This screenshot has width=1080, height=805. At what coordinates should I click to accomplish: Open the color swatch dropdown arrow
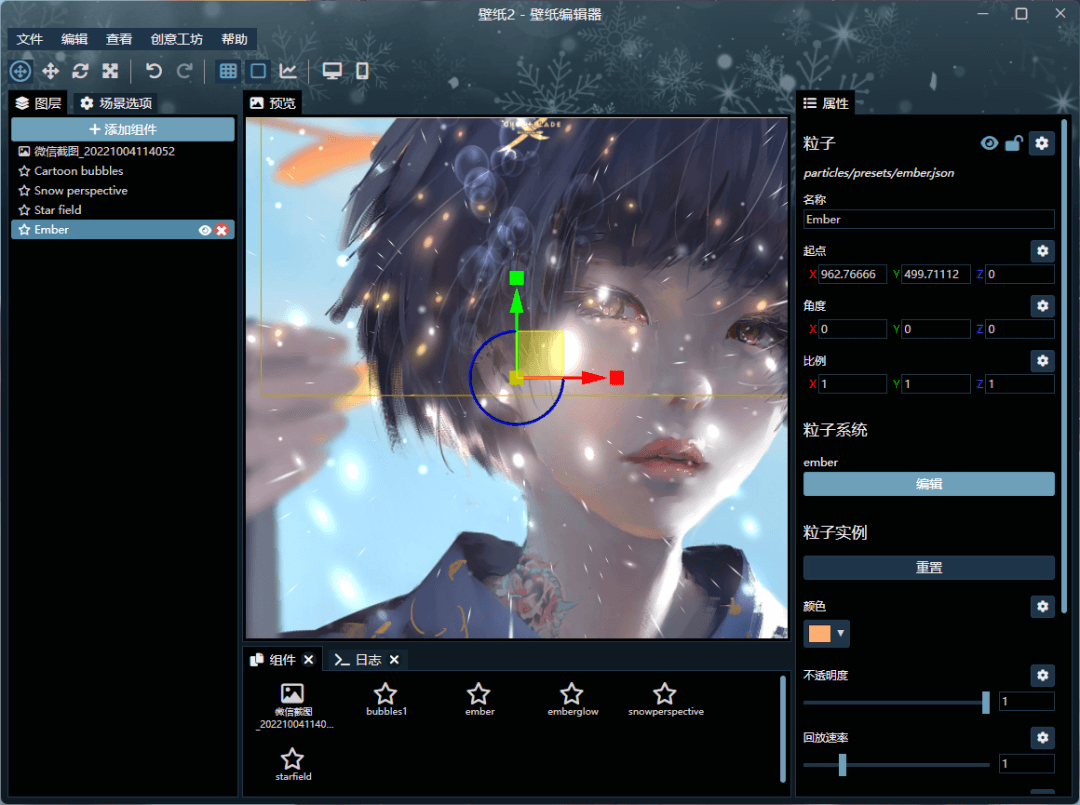coord(841,634)
